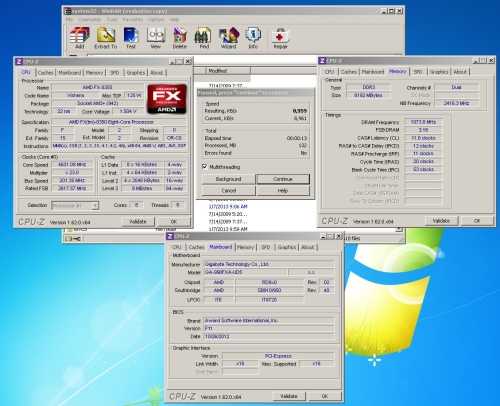This screenshot has width=500, height=406.
Task: Open the File menu in WinRAR
Action: click(69, 20)
